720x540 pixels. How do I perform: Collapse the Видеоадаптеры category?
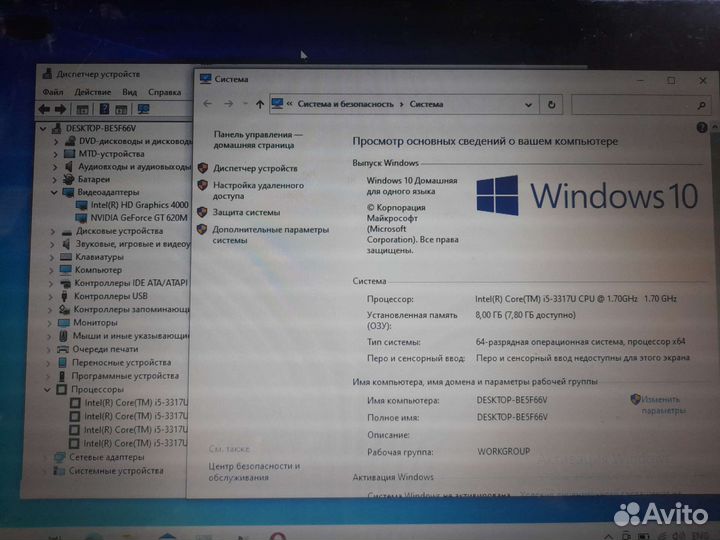tap(54, 192)
